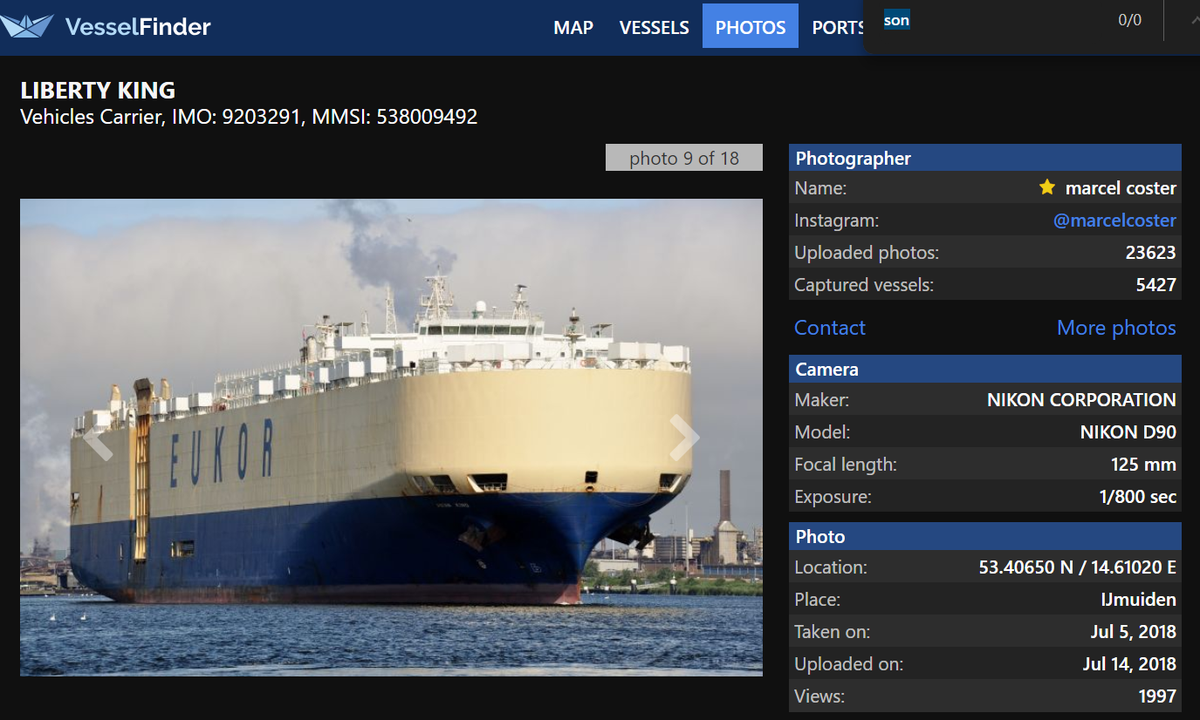Select the captured vessels count 5427
1200x720 pixels.
(x=1156, y=285)
